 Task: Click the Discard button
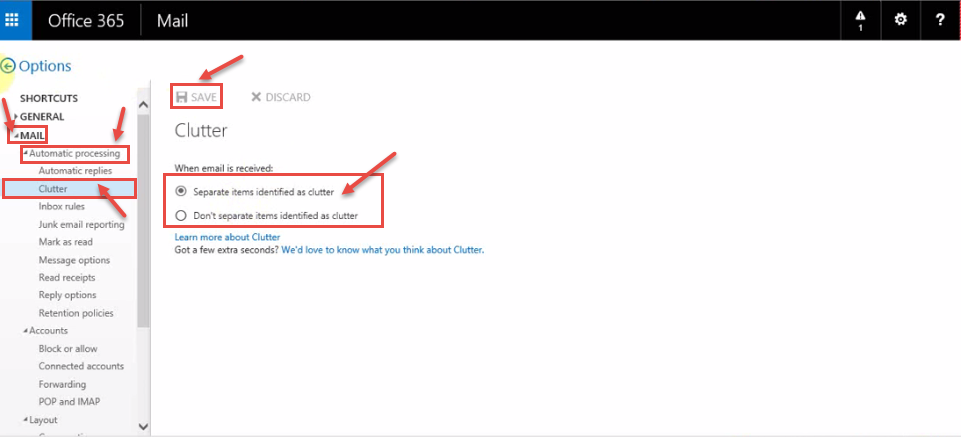click(x=281, y=97)
